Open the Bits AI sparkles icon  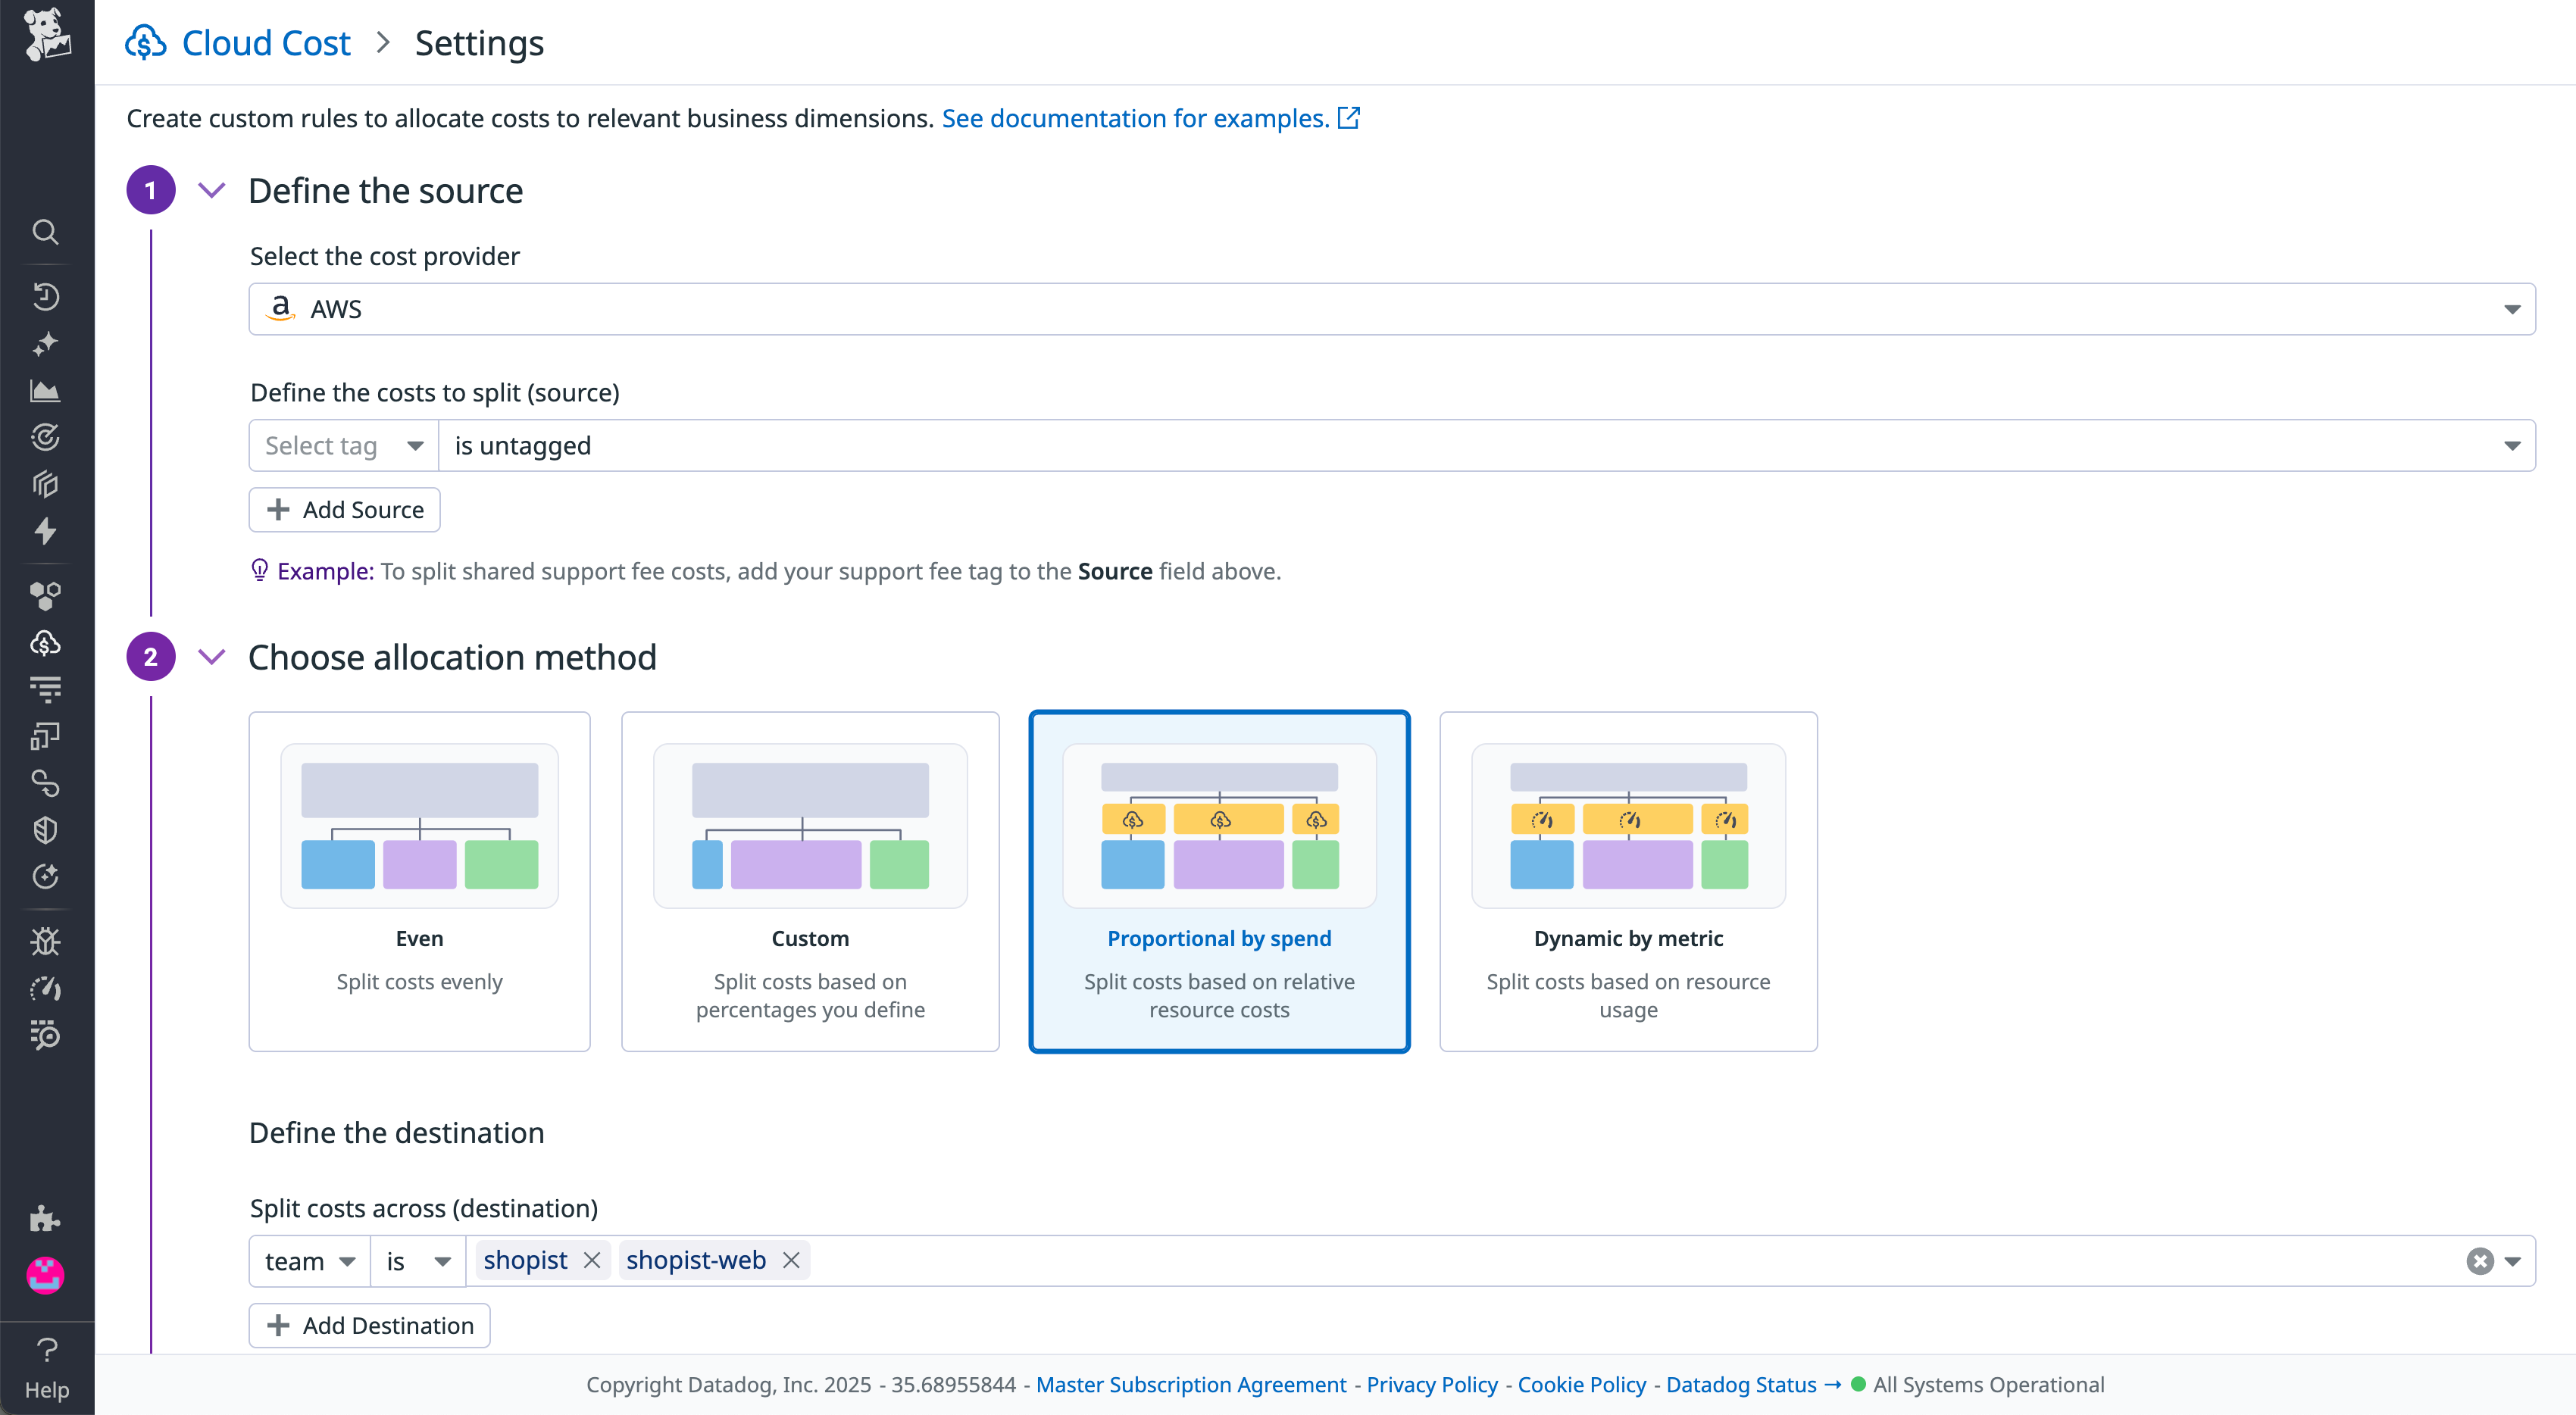[x=46, y=343]
